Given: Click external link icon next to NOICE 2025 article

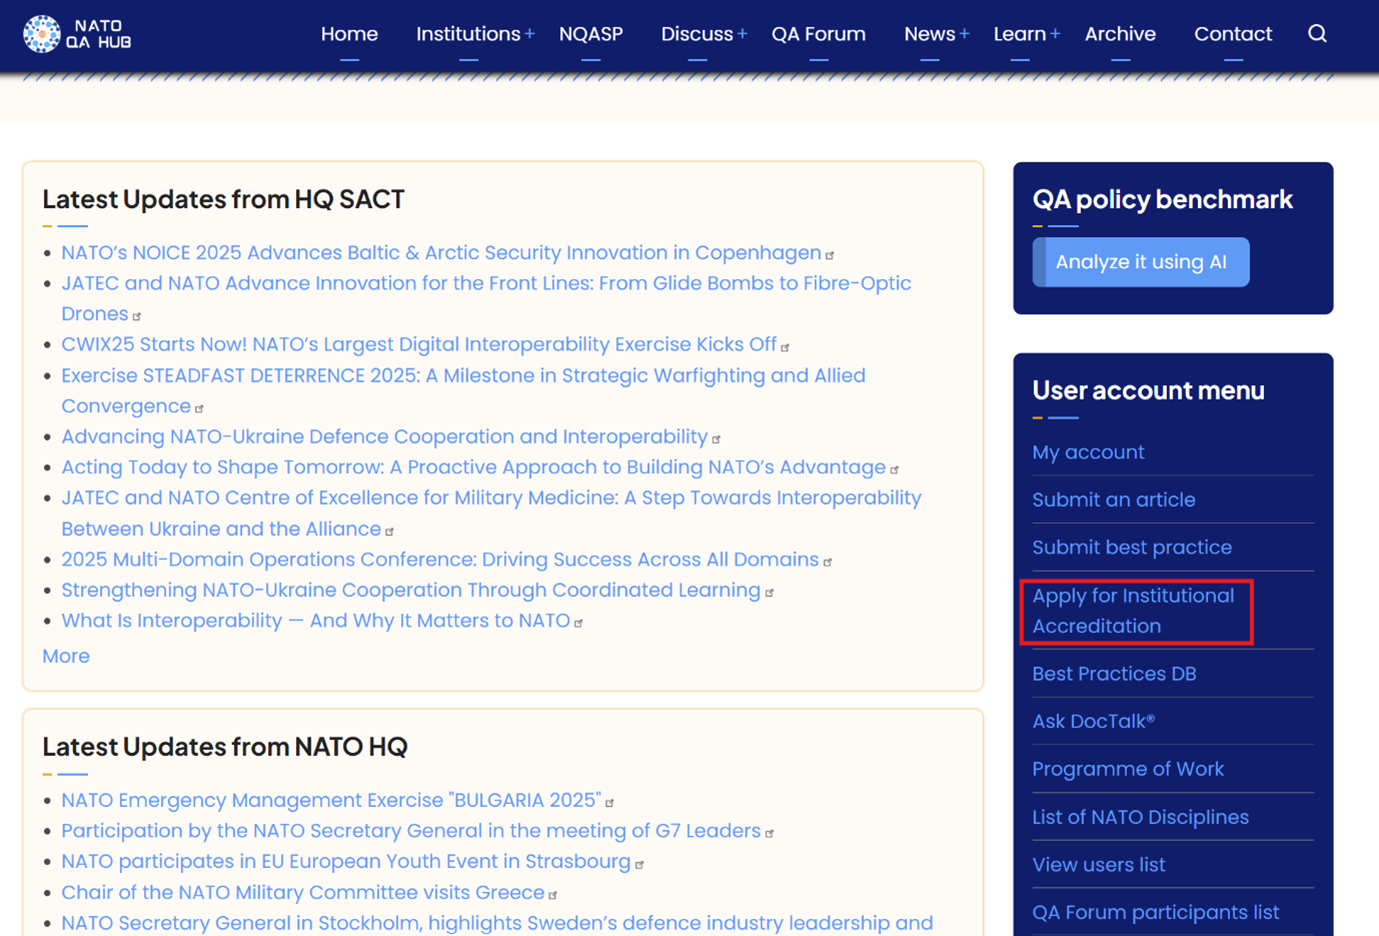Looking at the screenshot, I should coord(831,254).
